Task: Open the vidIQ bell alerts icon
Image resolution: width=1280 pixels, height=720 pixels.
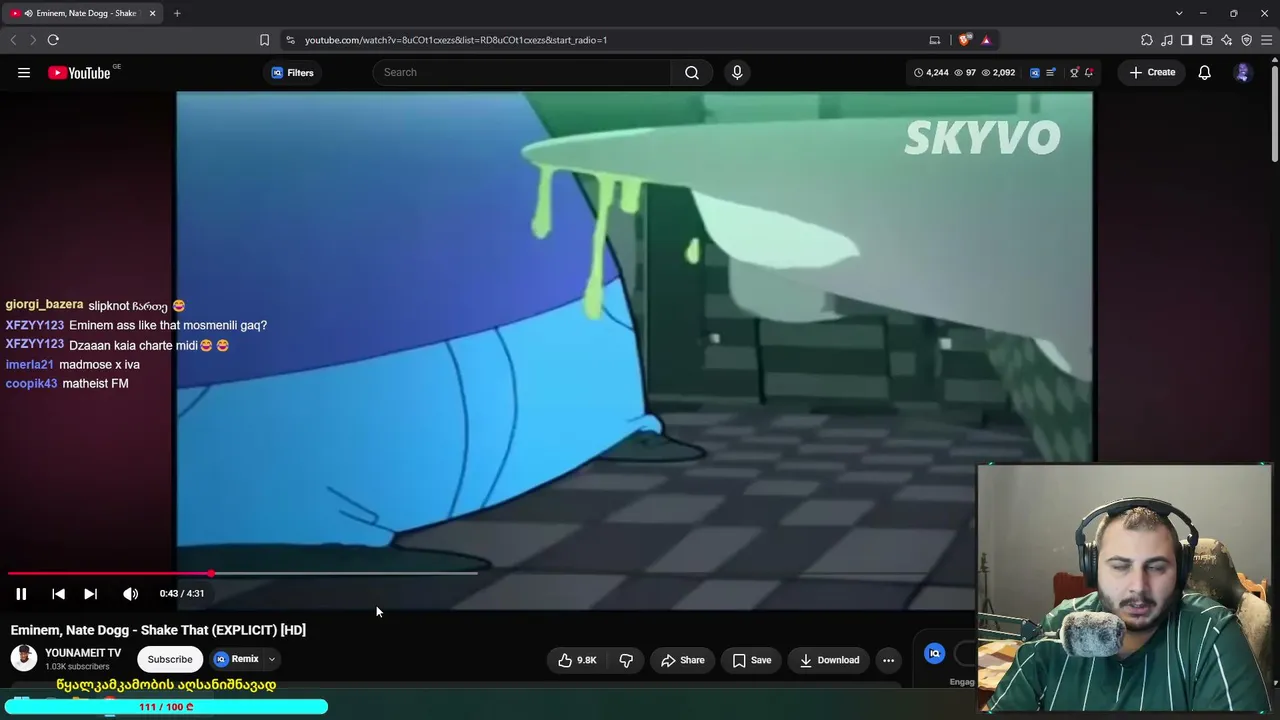Action: [1089, 72]
